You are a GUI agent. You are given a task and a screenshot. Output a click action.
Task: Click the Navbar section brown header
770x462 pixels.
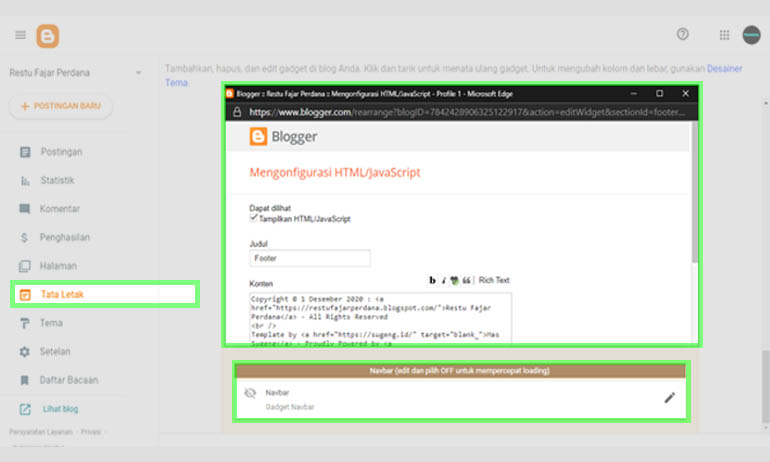point(460,371)
